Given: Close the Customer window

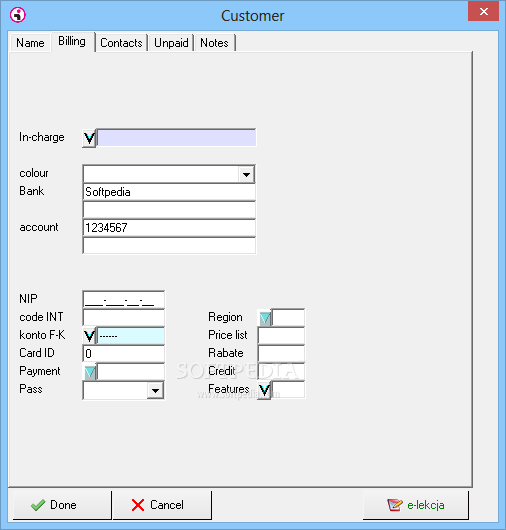Looking at the screenshot, I should click(484, 11).
